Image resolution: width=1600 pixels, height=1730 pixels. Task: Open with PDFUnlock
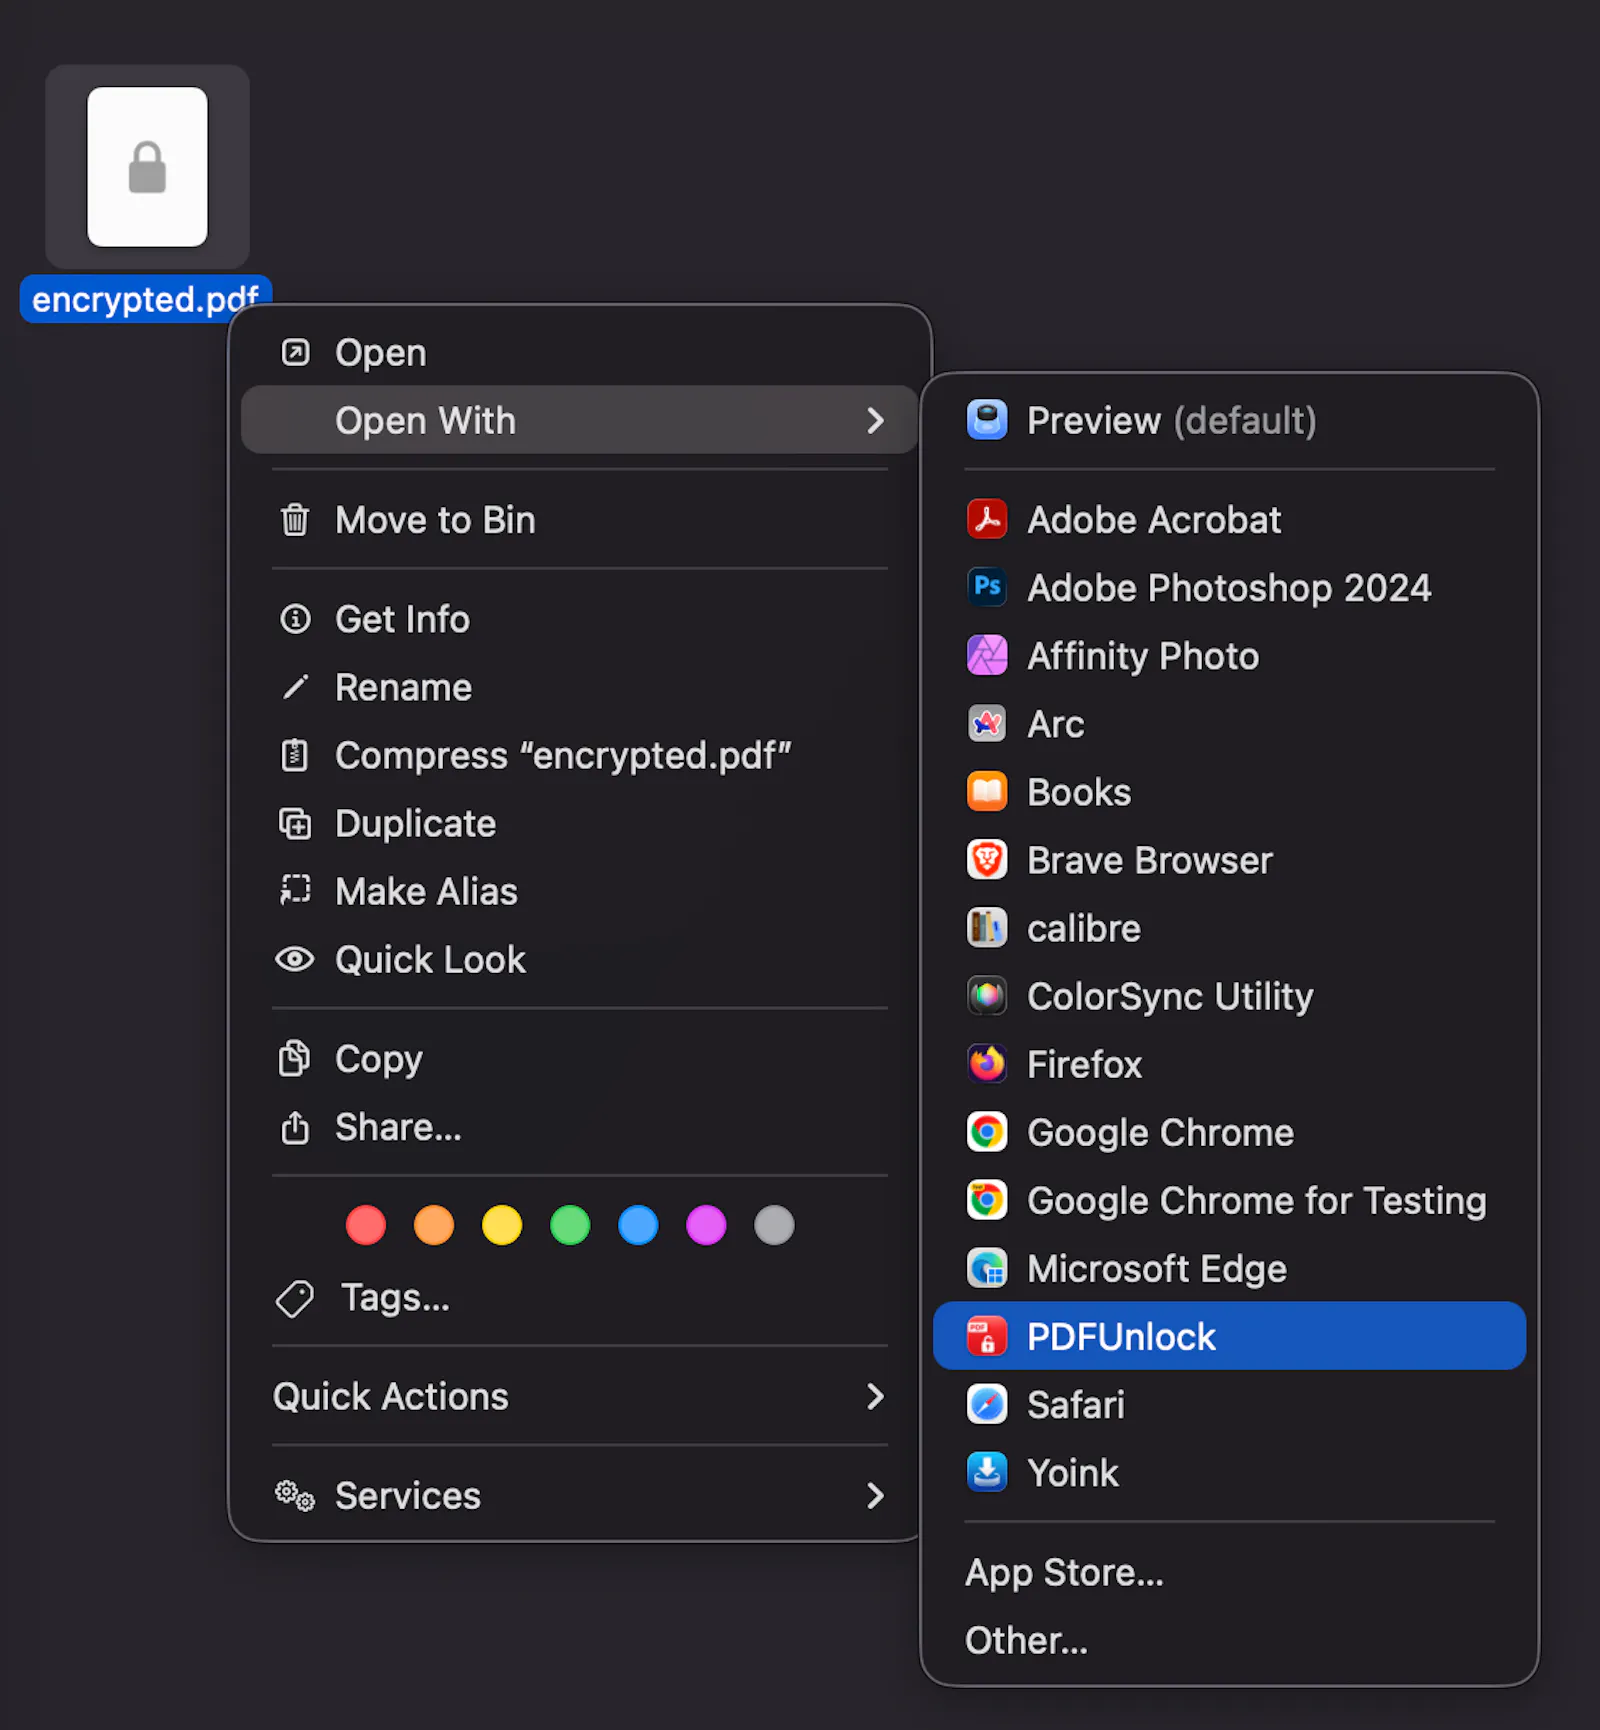[x=1229, y=1335]
